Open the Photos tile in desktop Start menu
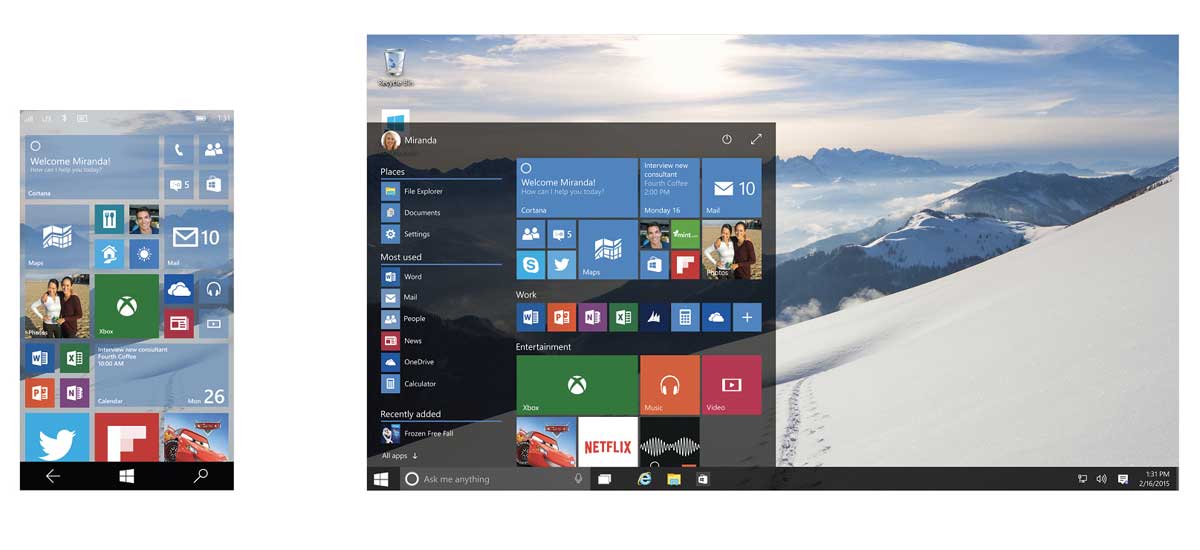The image size is (1200, 550). click(731, 250)
